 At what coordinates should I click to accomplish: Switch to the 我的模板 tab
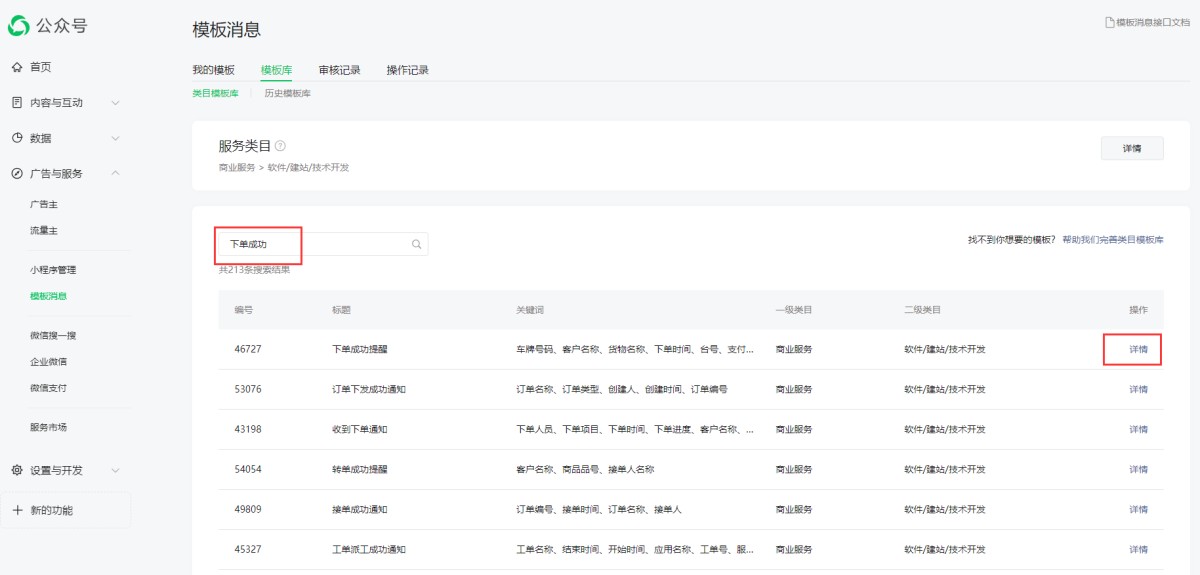click(213, 70)
